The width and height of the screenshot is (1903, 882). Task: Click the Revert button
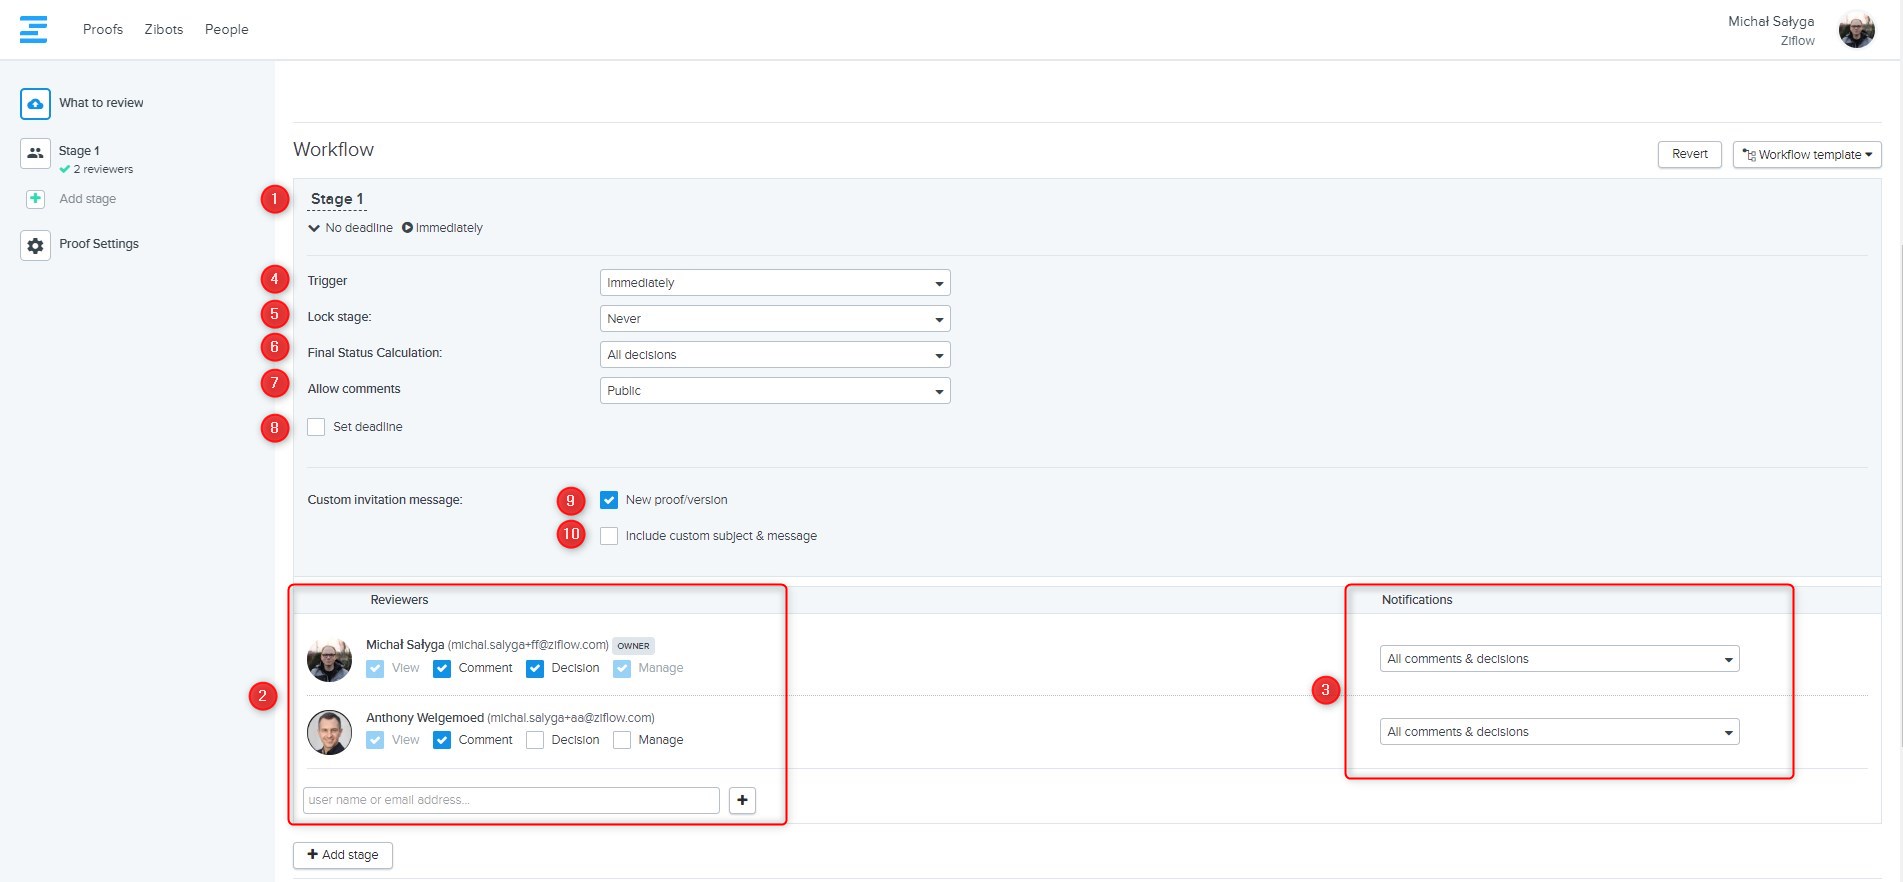(1689, 154)
